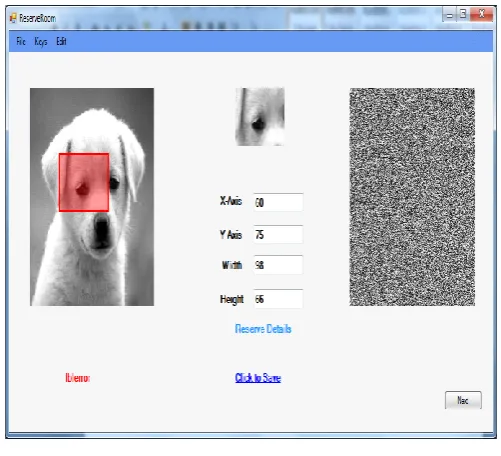
Task: Maximize the ReserveRoom window
Action: (463, 15)
